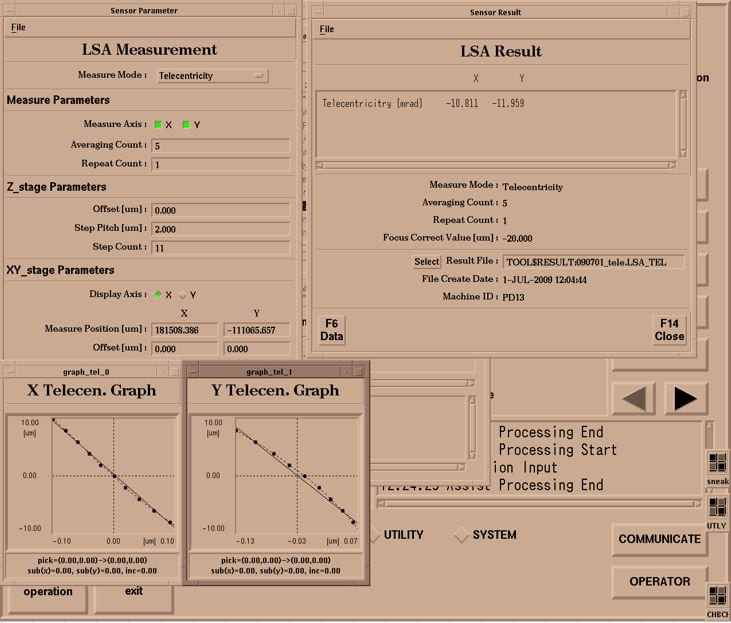The height and width of the screenshot is (623, 731).
Task: Click the horizontal scrollbar under LSA result list
Action: click(496, 165)
